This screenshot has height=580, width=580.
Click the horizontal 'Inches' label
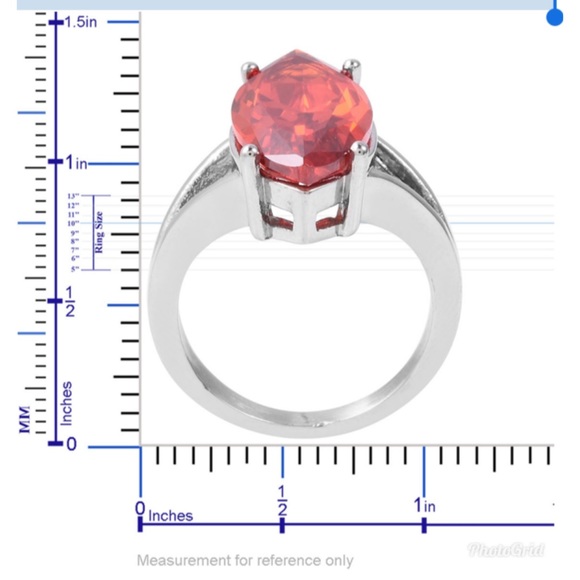tap(171, 516)
